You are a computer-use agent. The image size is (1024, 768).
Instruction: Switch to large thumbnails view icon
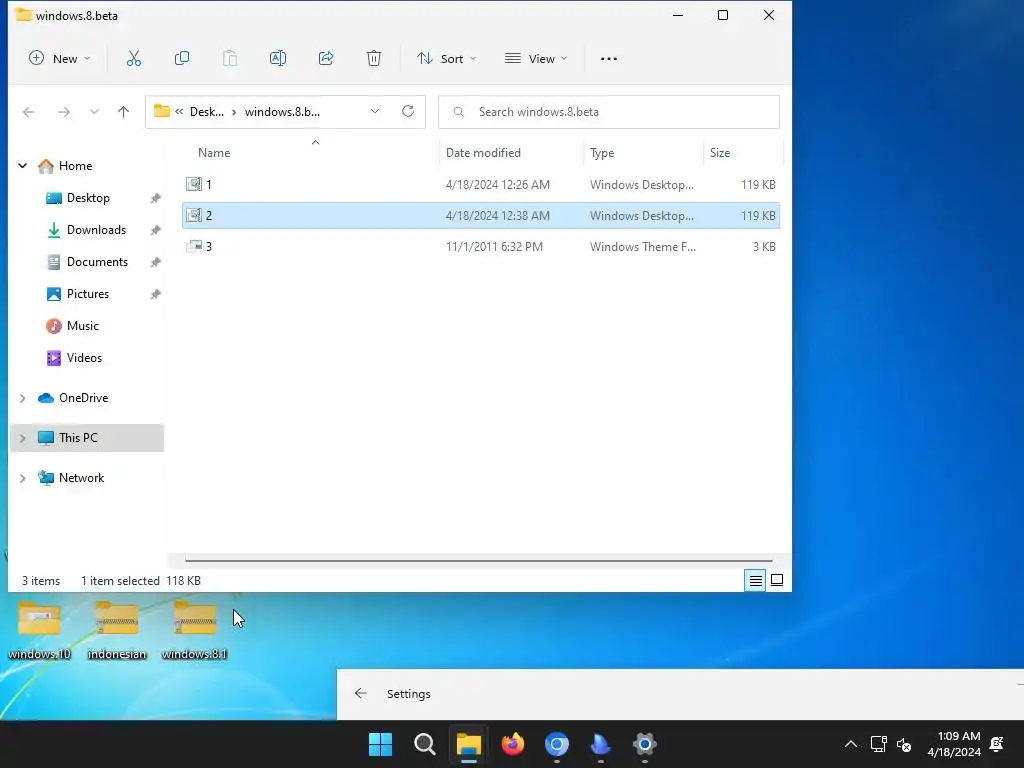pos(777,581)
